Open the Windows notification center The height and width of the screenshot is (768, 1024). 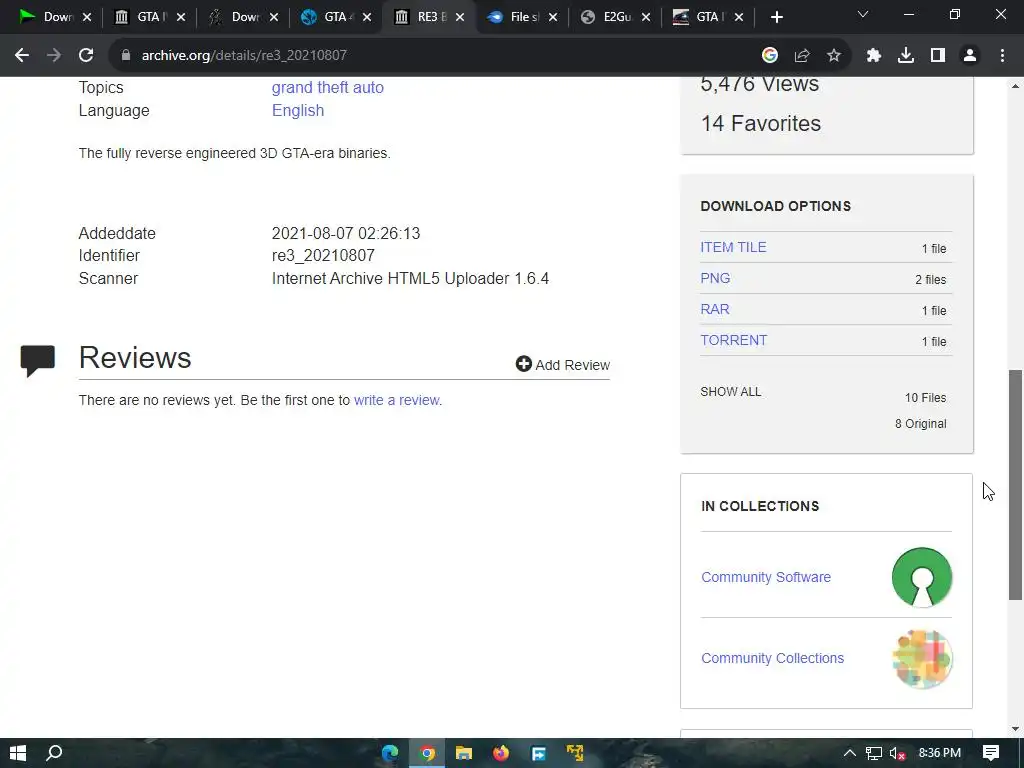pyautogui.click(x=991, y=753)
